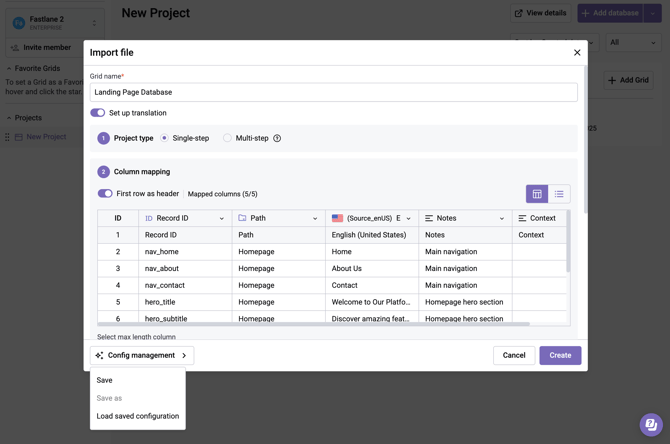Click the Invite member icon
670x444 pixels.
click(15, 47)
